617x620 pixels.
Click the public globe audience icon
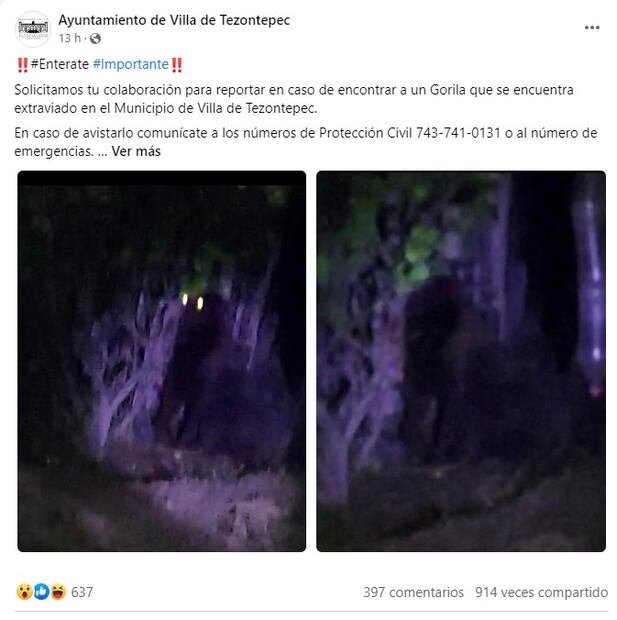click(x=95, y=38)
